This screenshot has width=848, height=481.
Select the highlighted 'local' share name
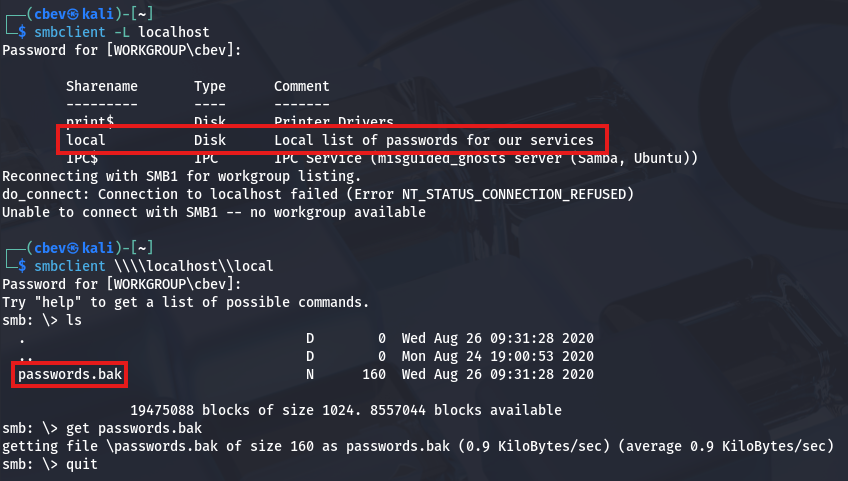point(86,140)
